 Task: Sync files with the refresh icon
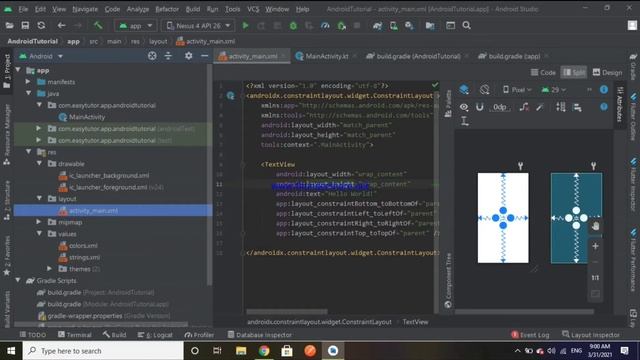point(41,26)
